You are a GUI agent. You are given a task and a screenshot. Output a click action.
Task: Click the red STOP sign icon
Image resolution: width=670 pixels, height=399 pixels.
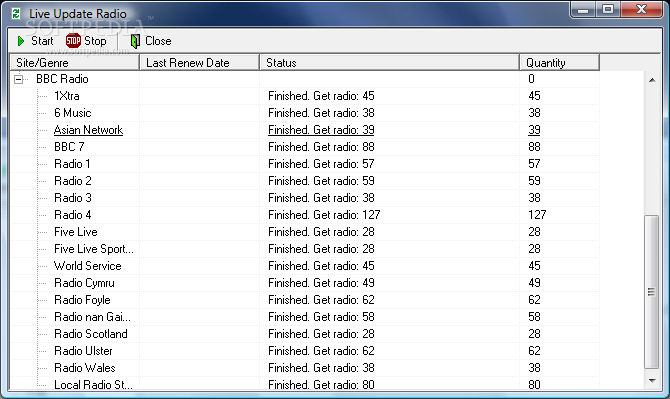[73, 41]
